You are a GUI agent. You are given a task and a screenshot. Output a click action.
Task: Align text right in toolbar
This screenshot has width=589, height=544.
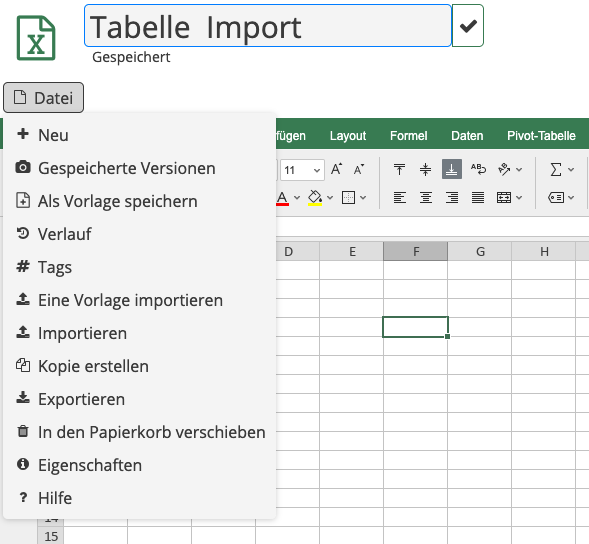click(x=452, y=197)
